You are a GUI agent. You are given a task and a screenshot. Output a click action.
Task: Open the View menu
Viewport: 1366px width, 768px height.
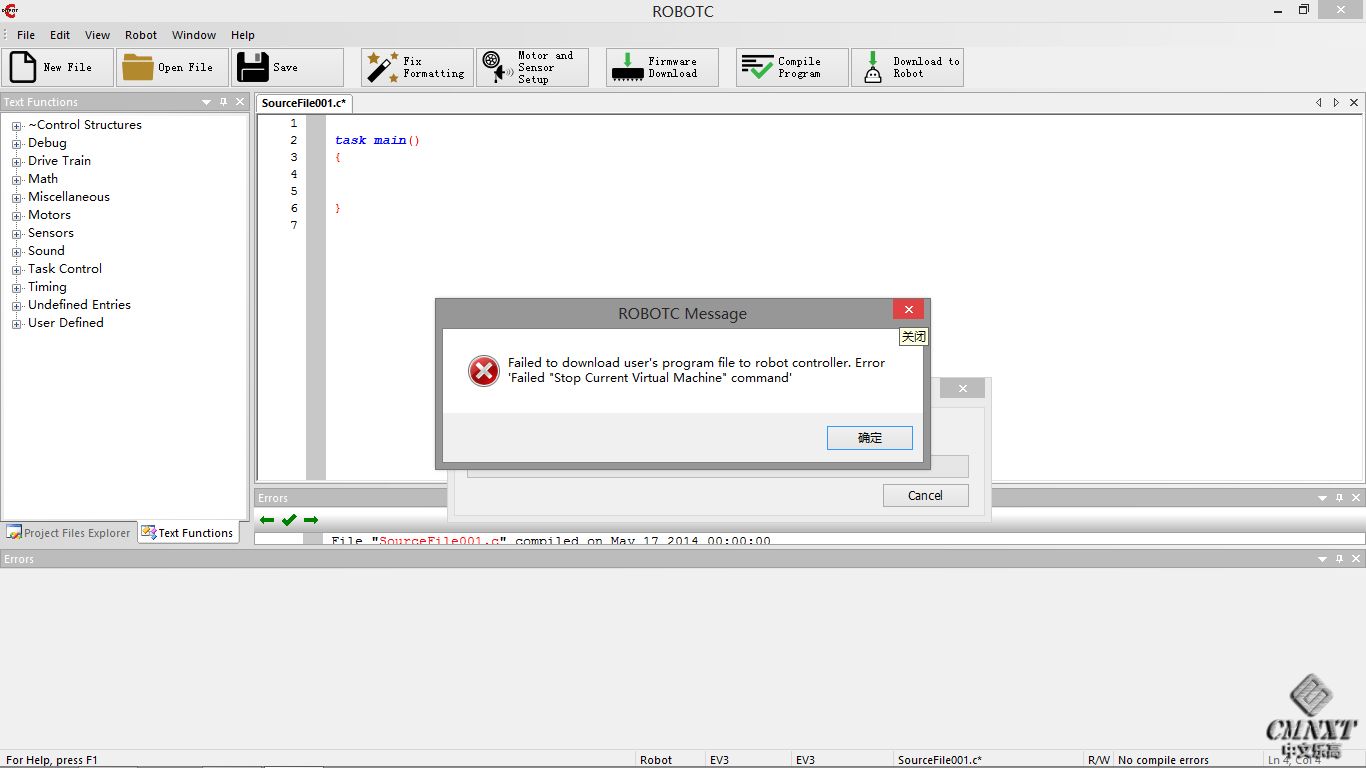pyautogui.click(x=97, y=35)
